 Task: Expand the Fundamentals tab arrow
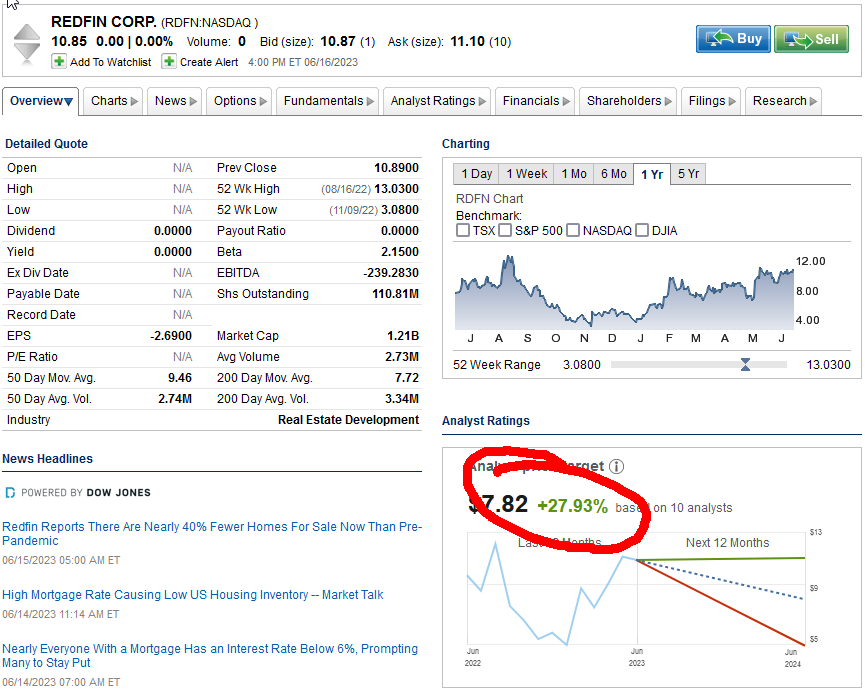point(370,101)
